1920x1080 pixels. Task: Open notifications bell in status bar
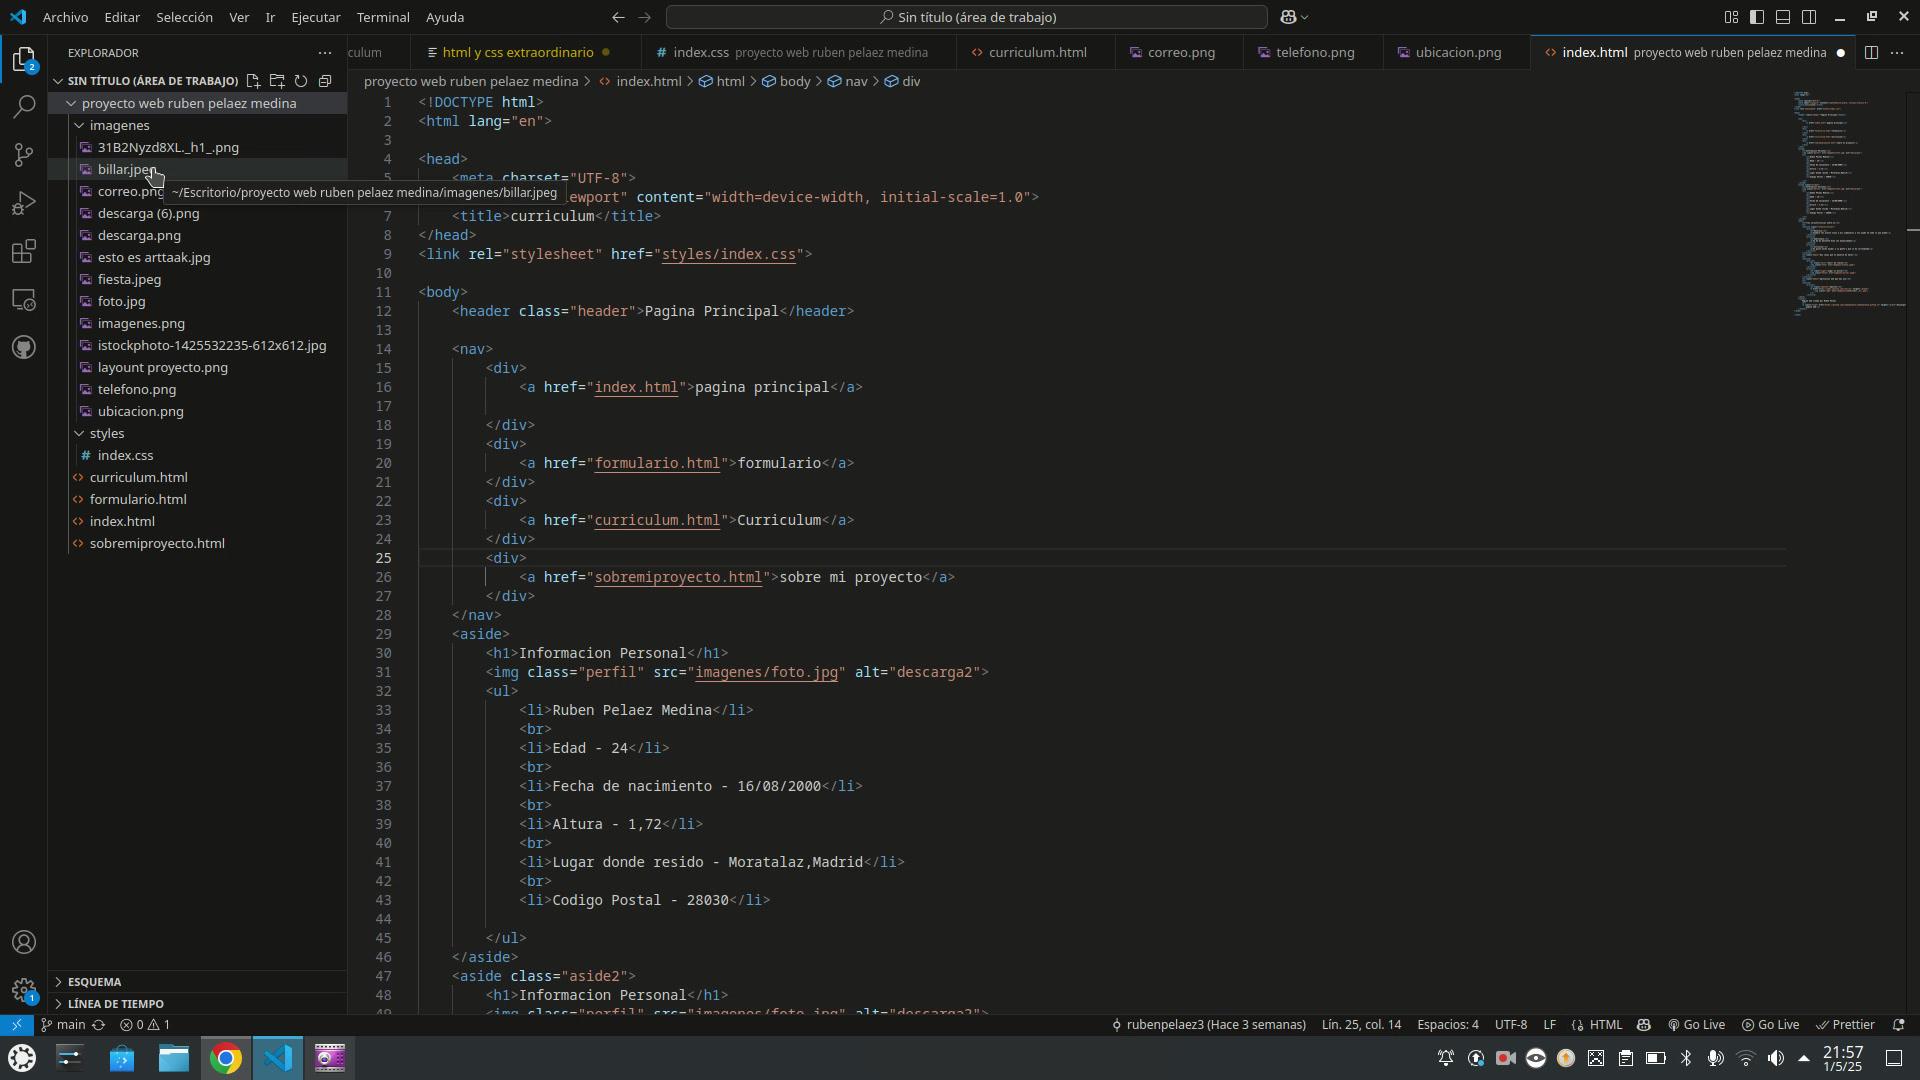[x=1898, y=1025]
